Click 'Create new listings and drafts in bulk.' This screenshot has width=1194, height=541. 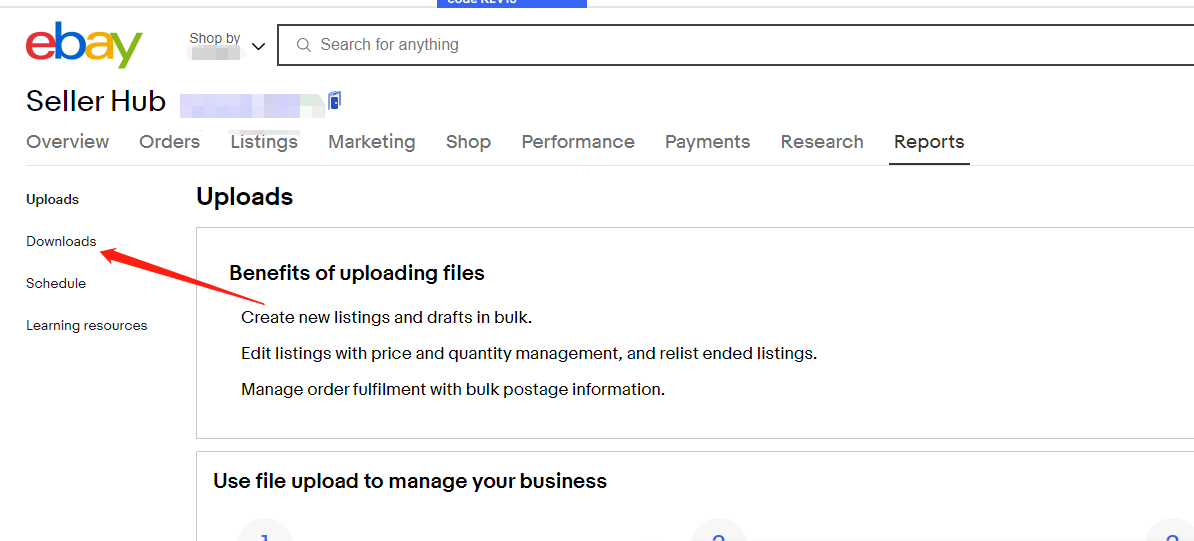pos(387,318)
